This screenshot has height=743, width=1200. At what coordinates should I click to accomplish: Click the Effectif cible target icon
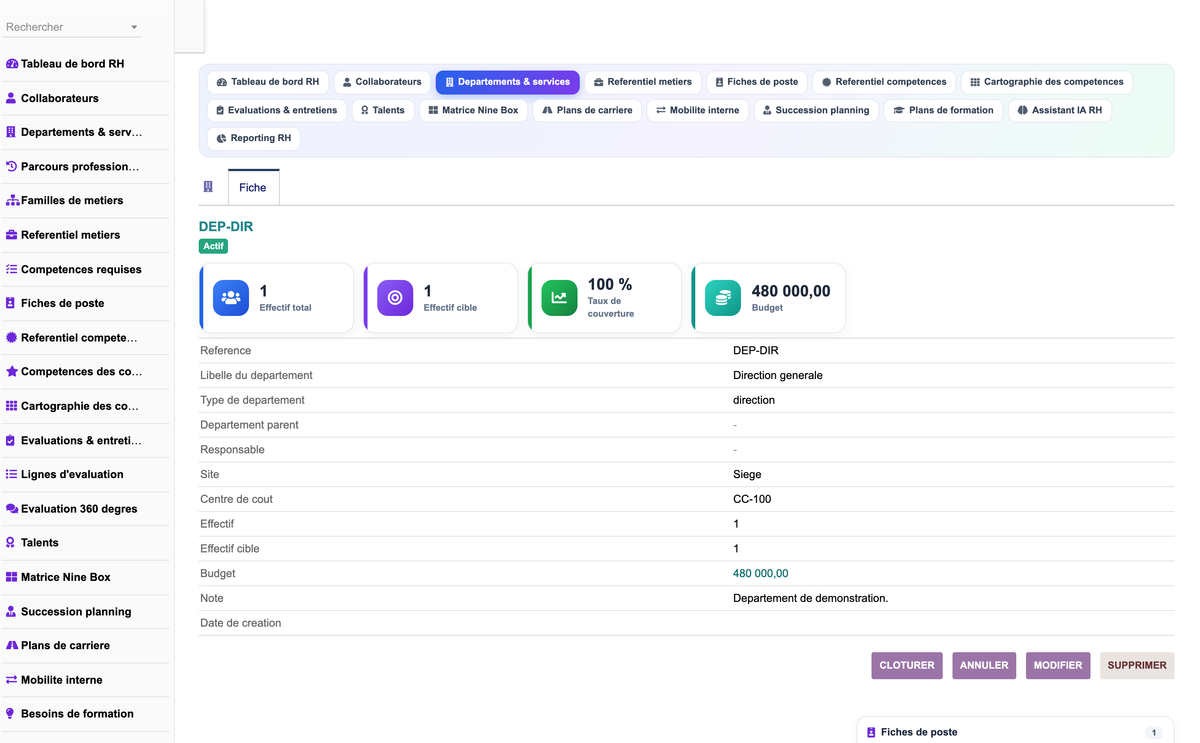tap(395, 298)
